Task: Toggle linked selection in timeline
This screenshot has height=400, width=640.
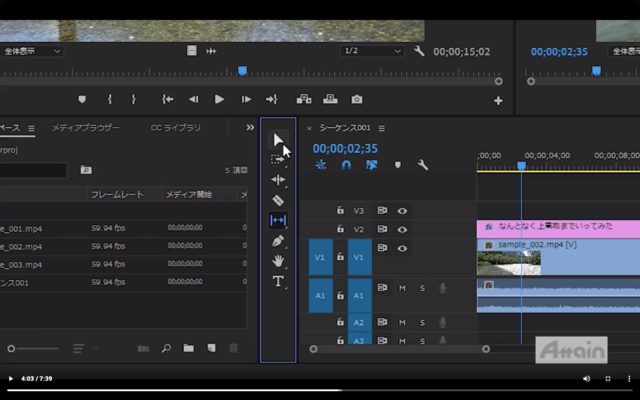Action: pos(371,165)
